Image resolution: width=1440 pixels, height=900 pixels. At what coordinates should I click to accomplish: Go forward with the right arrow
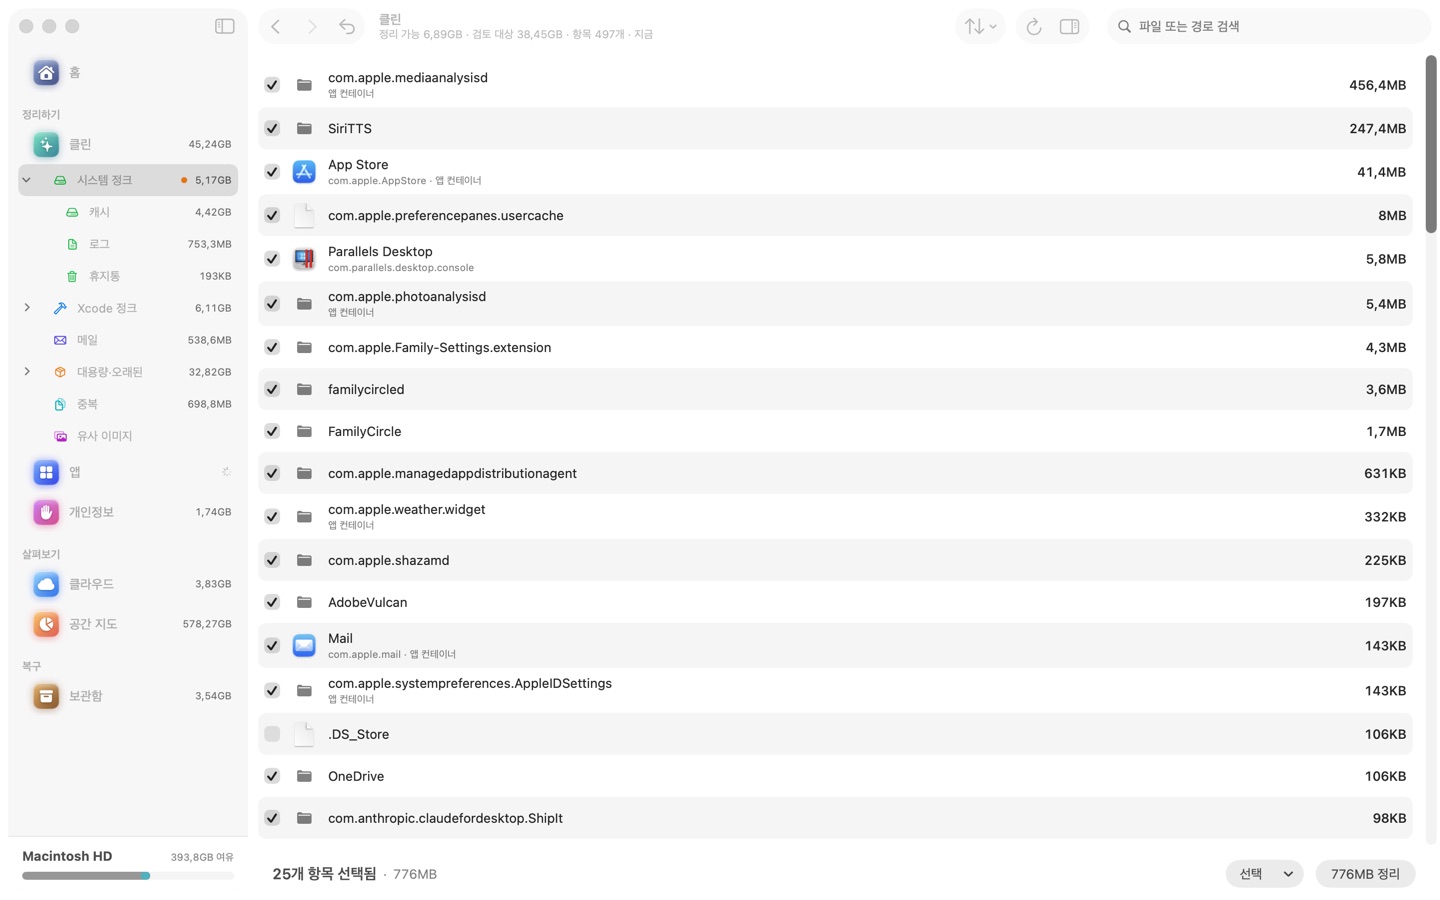tap(312, 26)
